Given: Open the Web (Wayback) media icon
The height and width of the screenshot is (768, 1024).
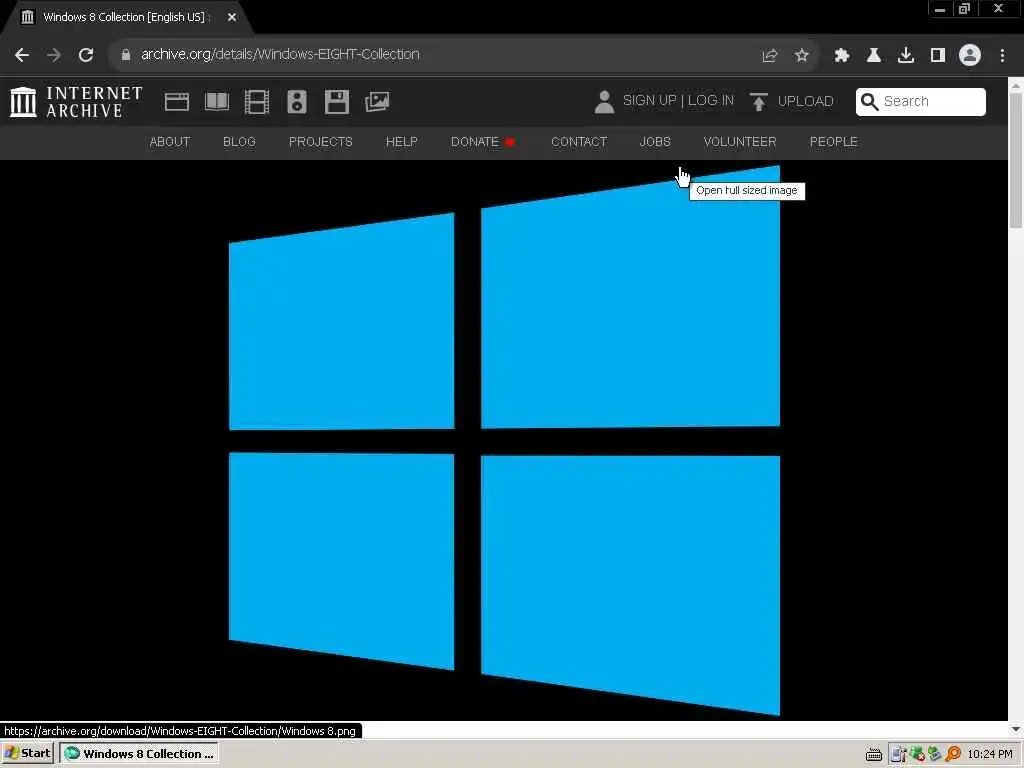Looking at the screenshot, I should [x=177, y=102].
